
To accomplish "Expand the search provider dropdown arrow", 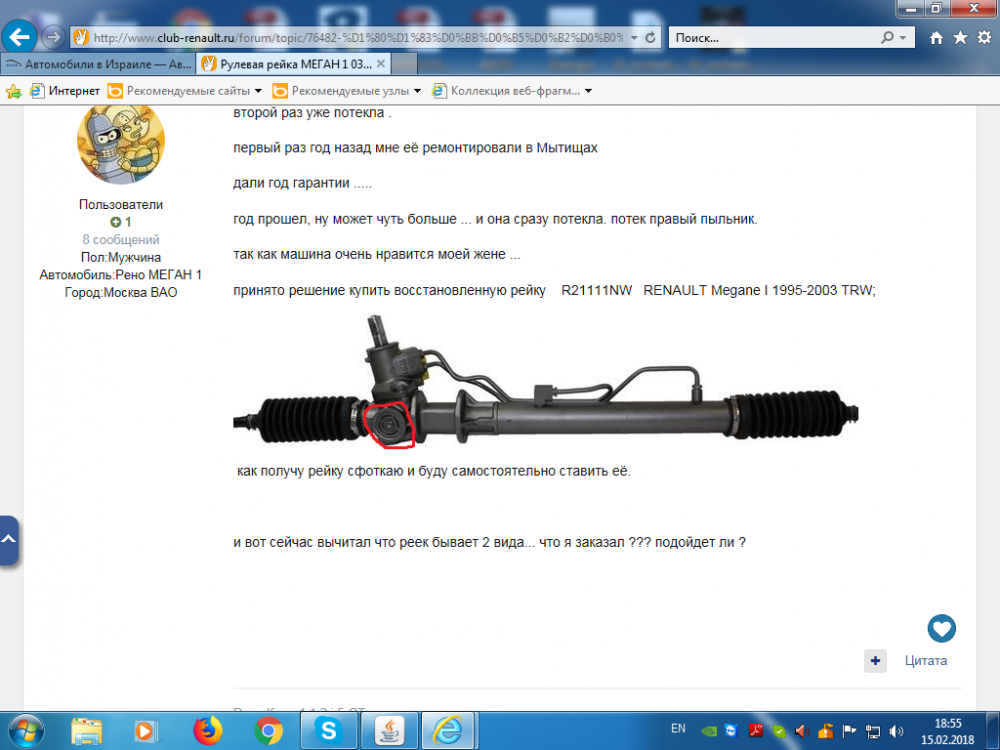I will click(902, 38).
